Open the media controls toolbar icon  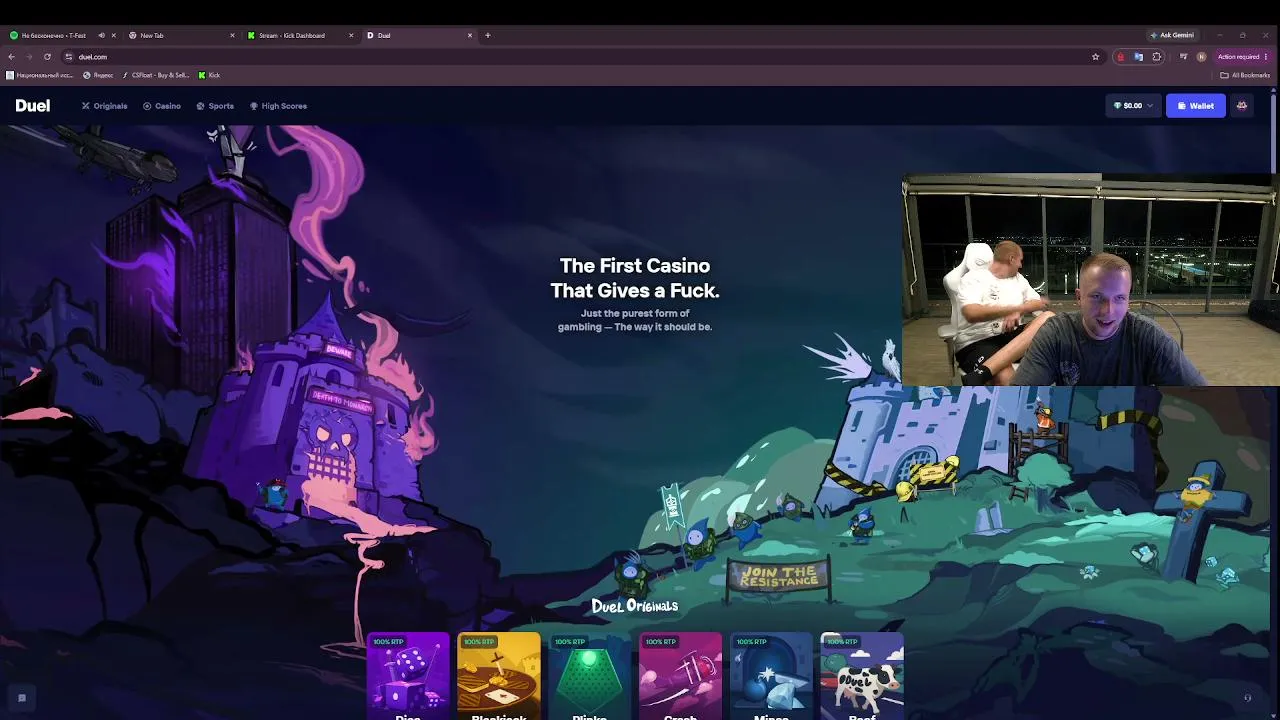point(1183,57)
